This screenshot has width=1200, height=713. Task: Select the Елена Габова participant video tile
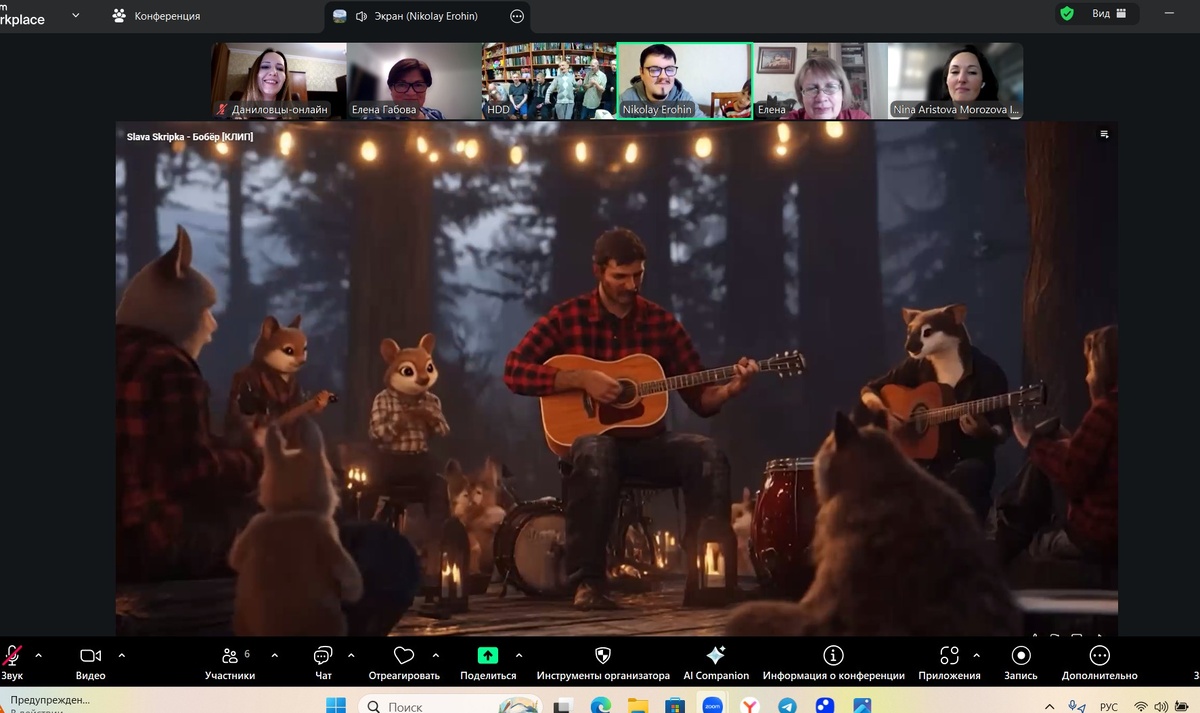(414, 81)
